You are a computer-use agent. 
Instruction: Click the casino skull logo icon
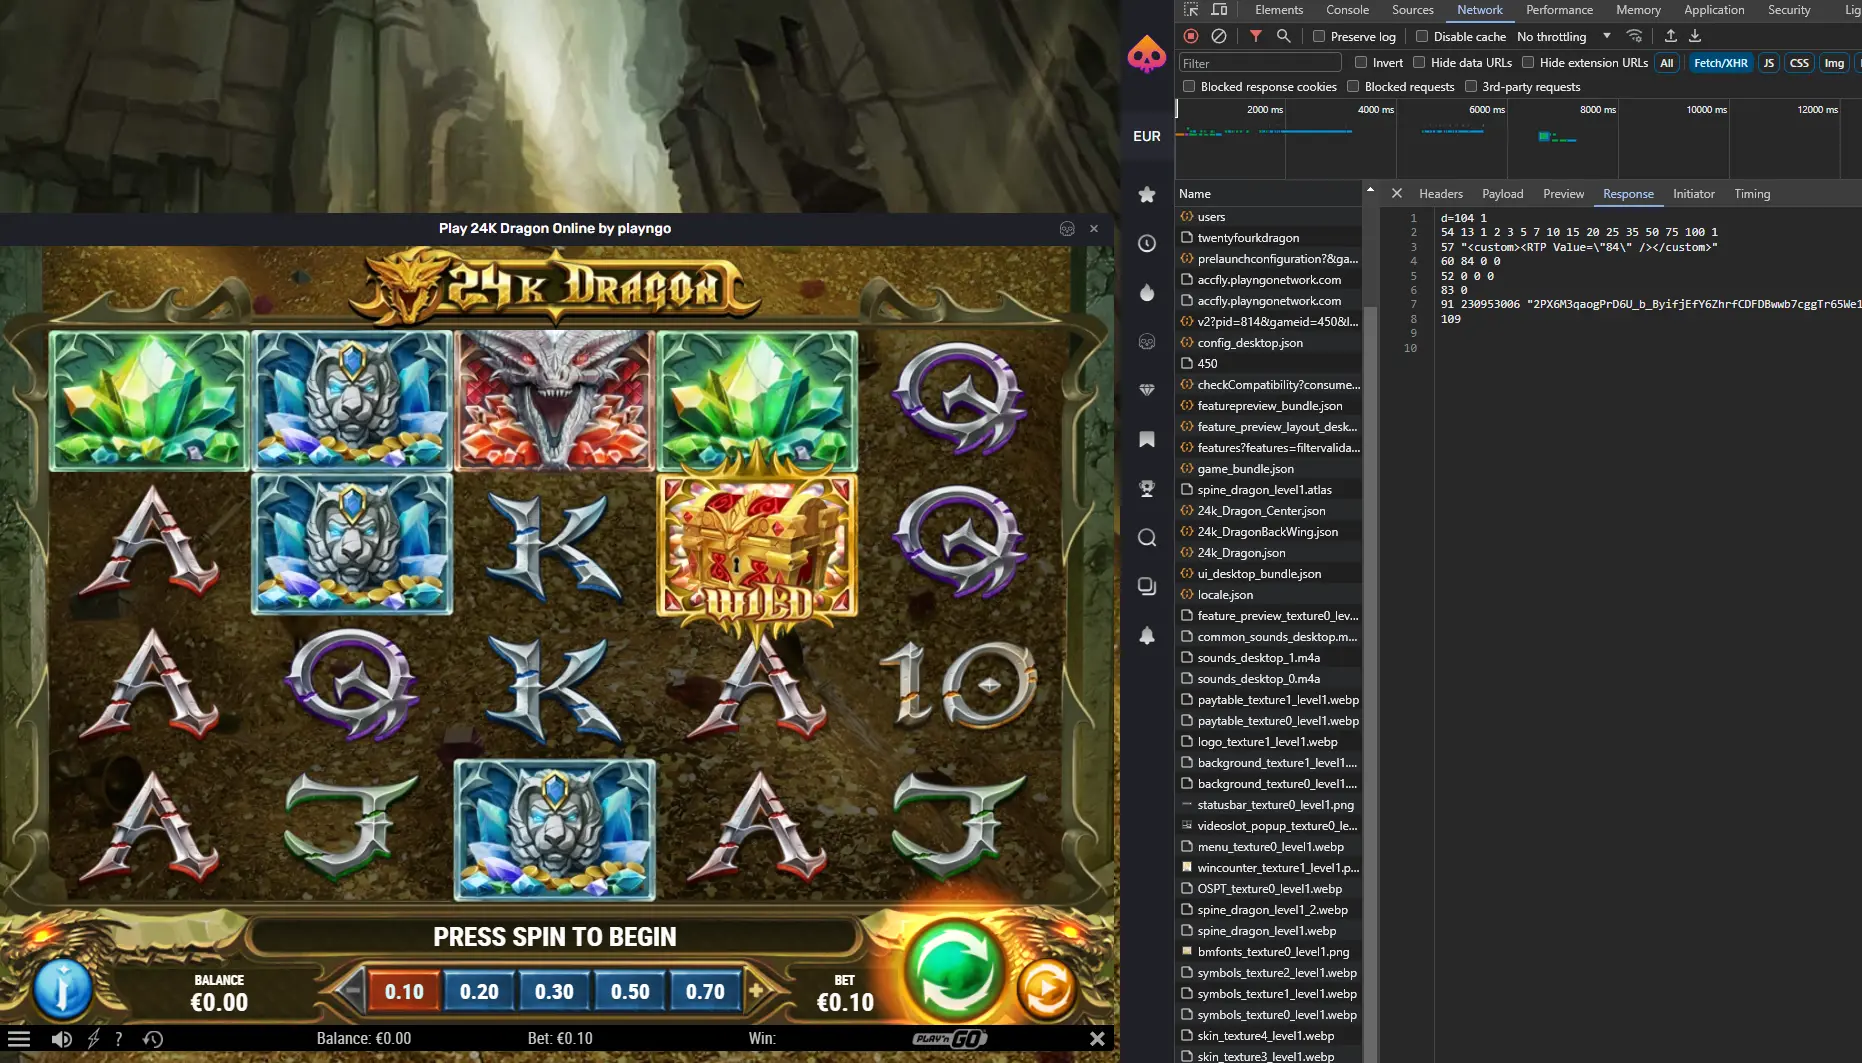tap(1147, 54)
